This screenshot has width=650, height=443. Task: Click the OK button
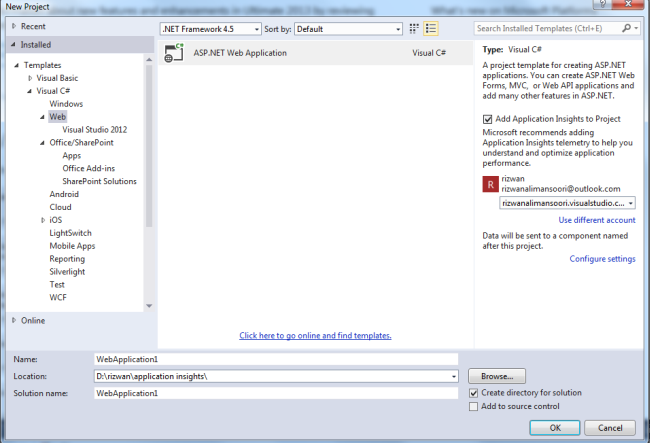pos(555,428)
